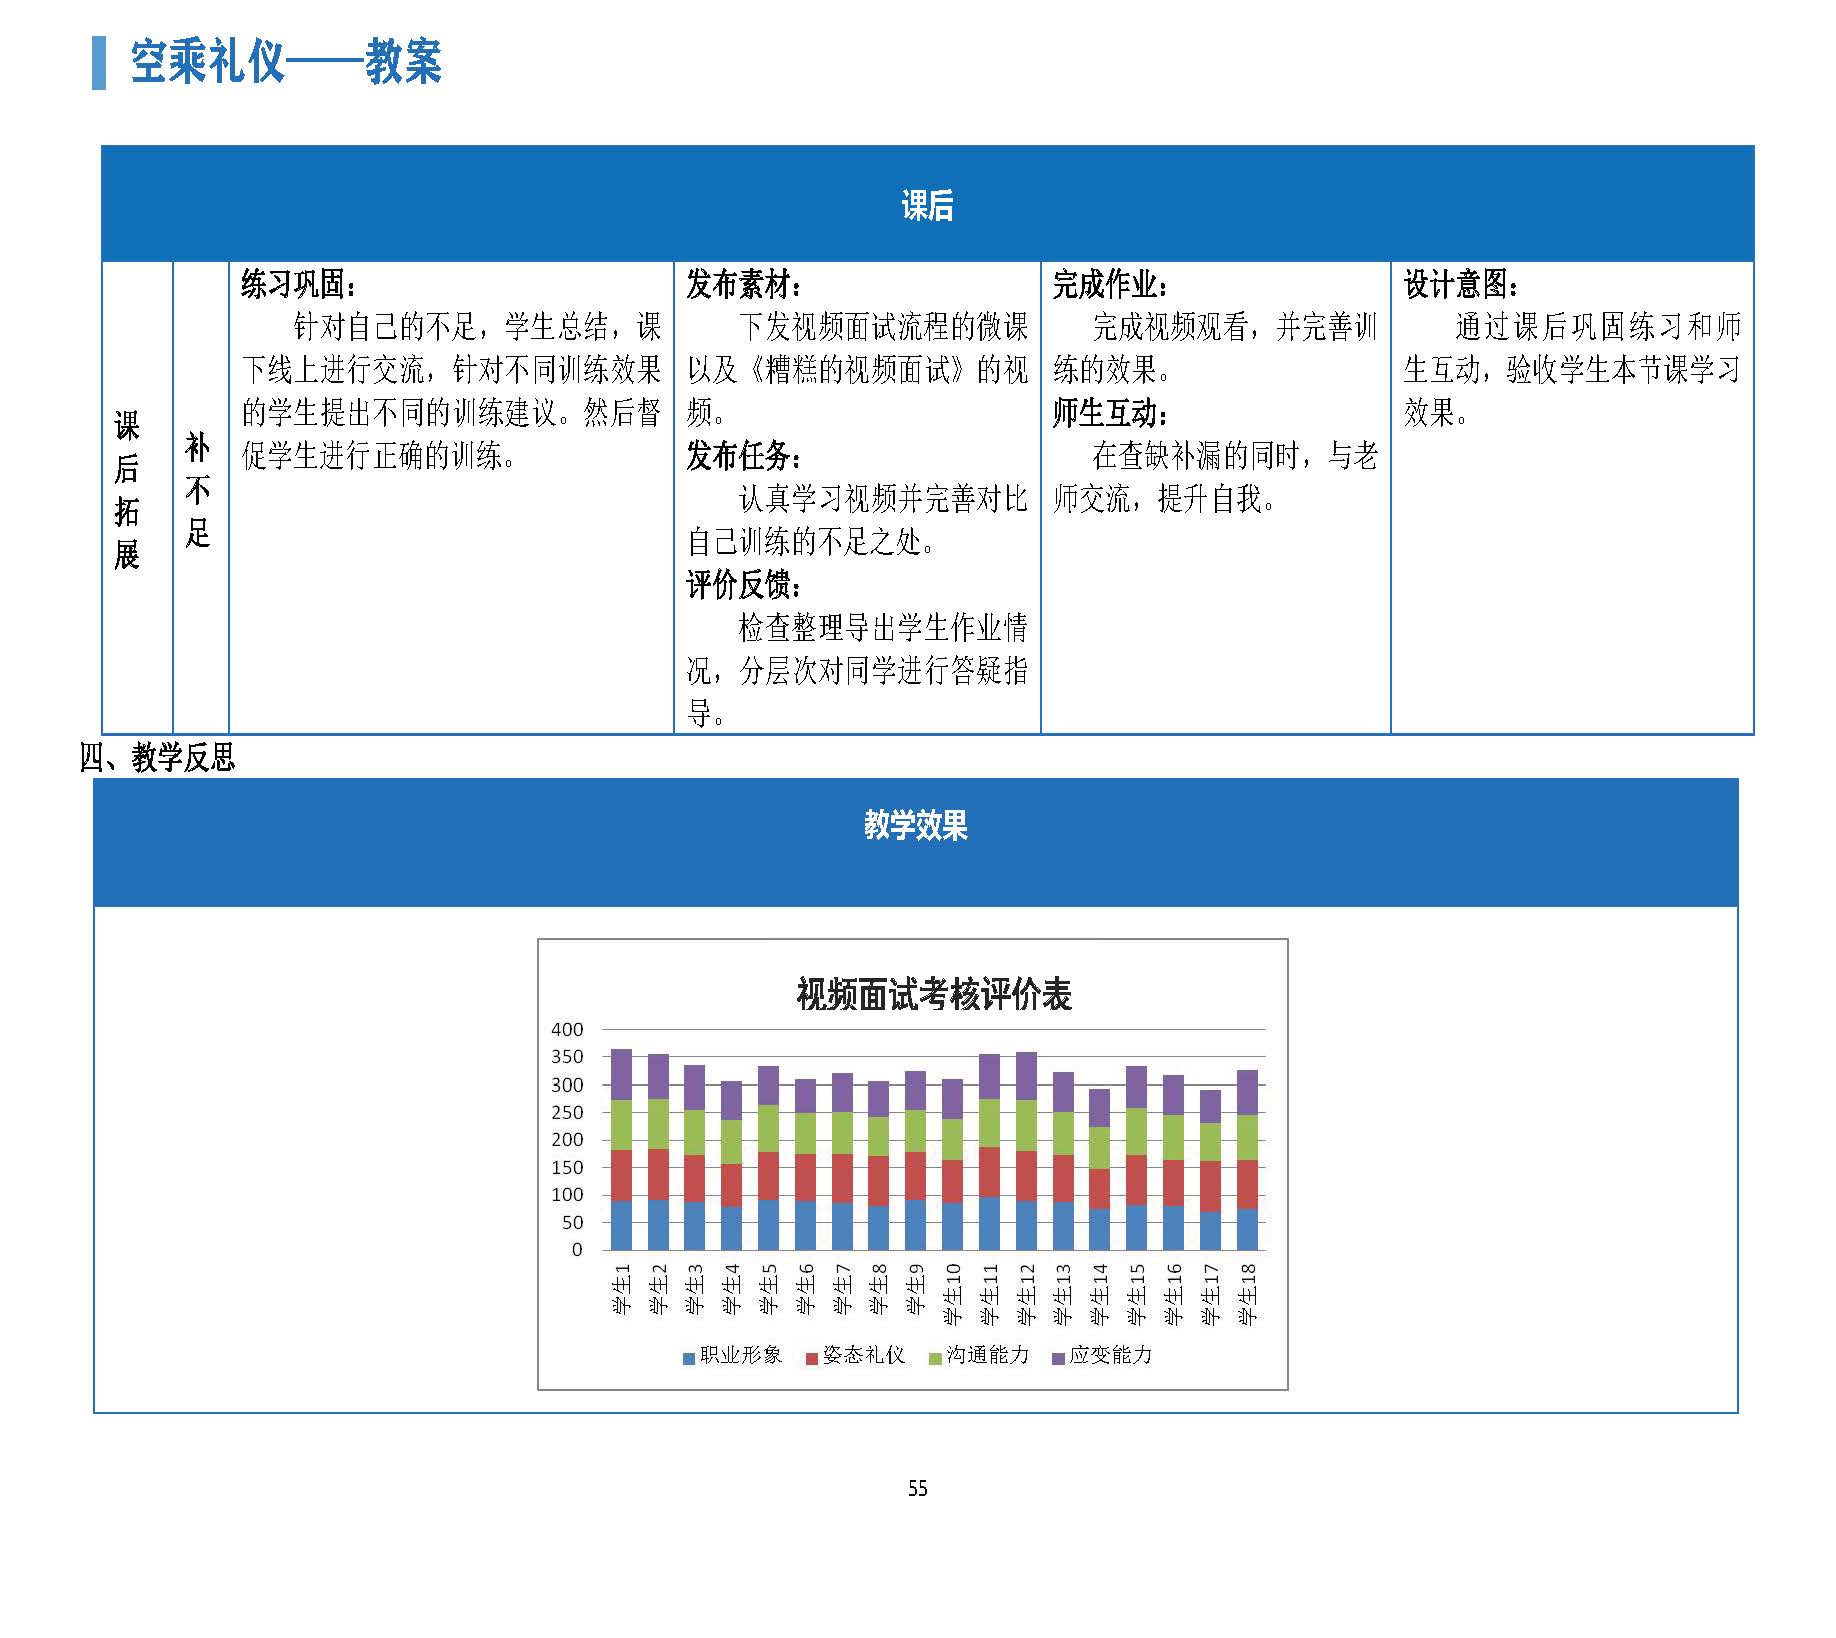Click the 课后拓展 row label
This screenshot has width=1836, height=1638.
126,490
